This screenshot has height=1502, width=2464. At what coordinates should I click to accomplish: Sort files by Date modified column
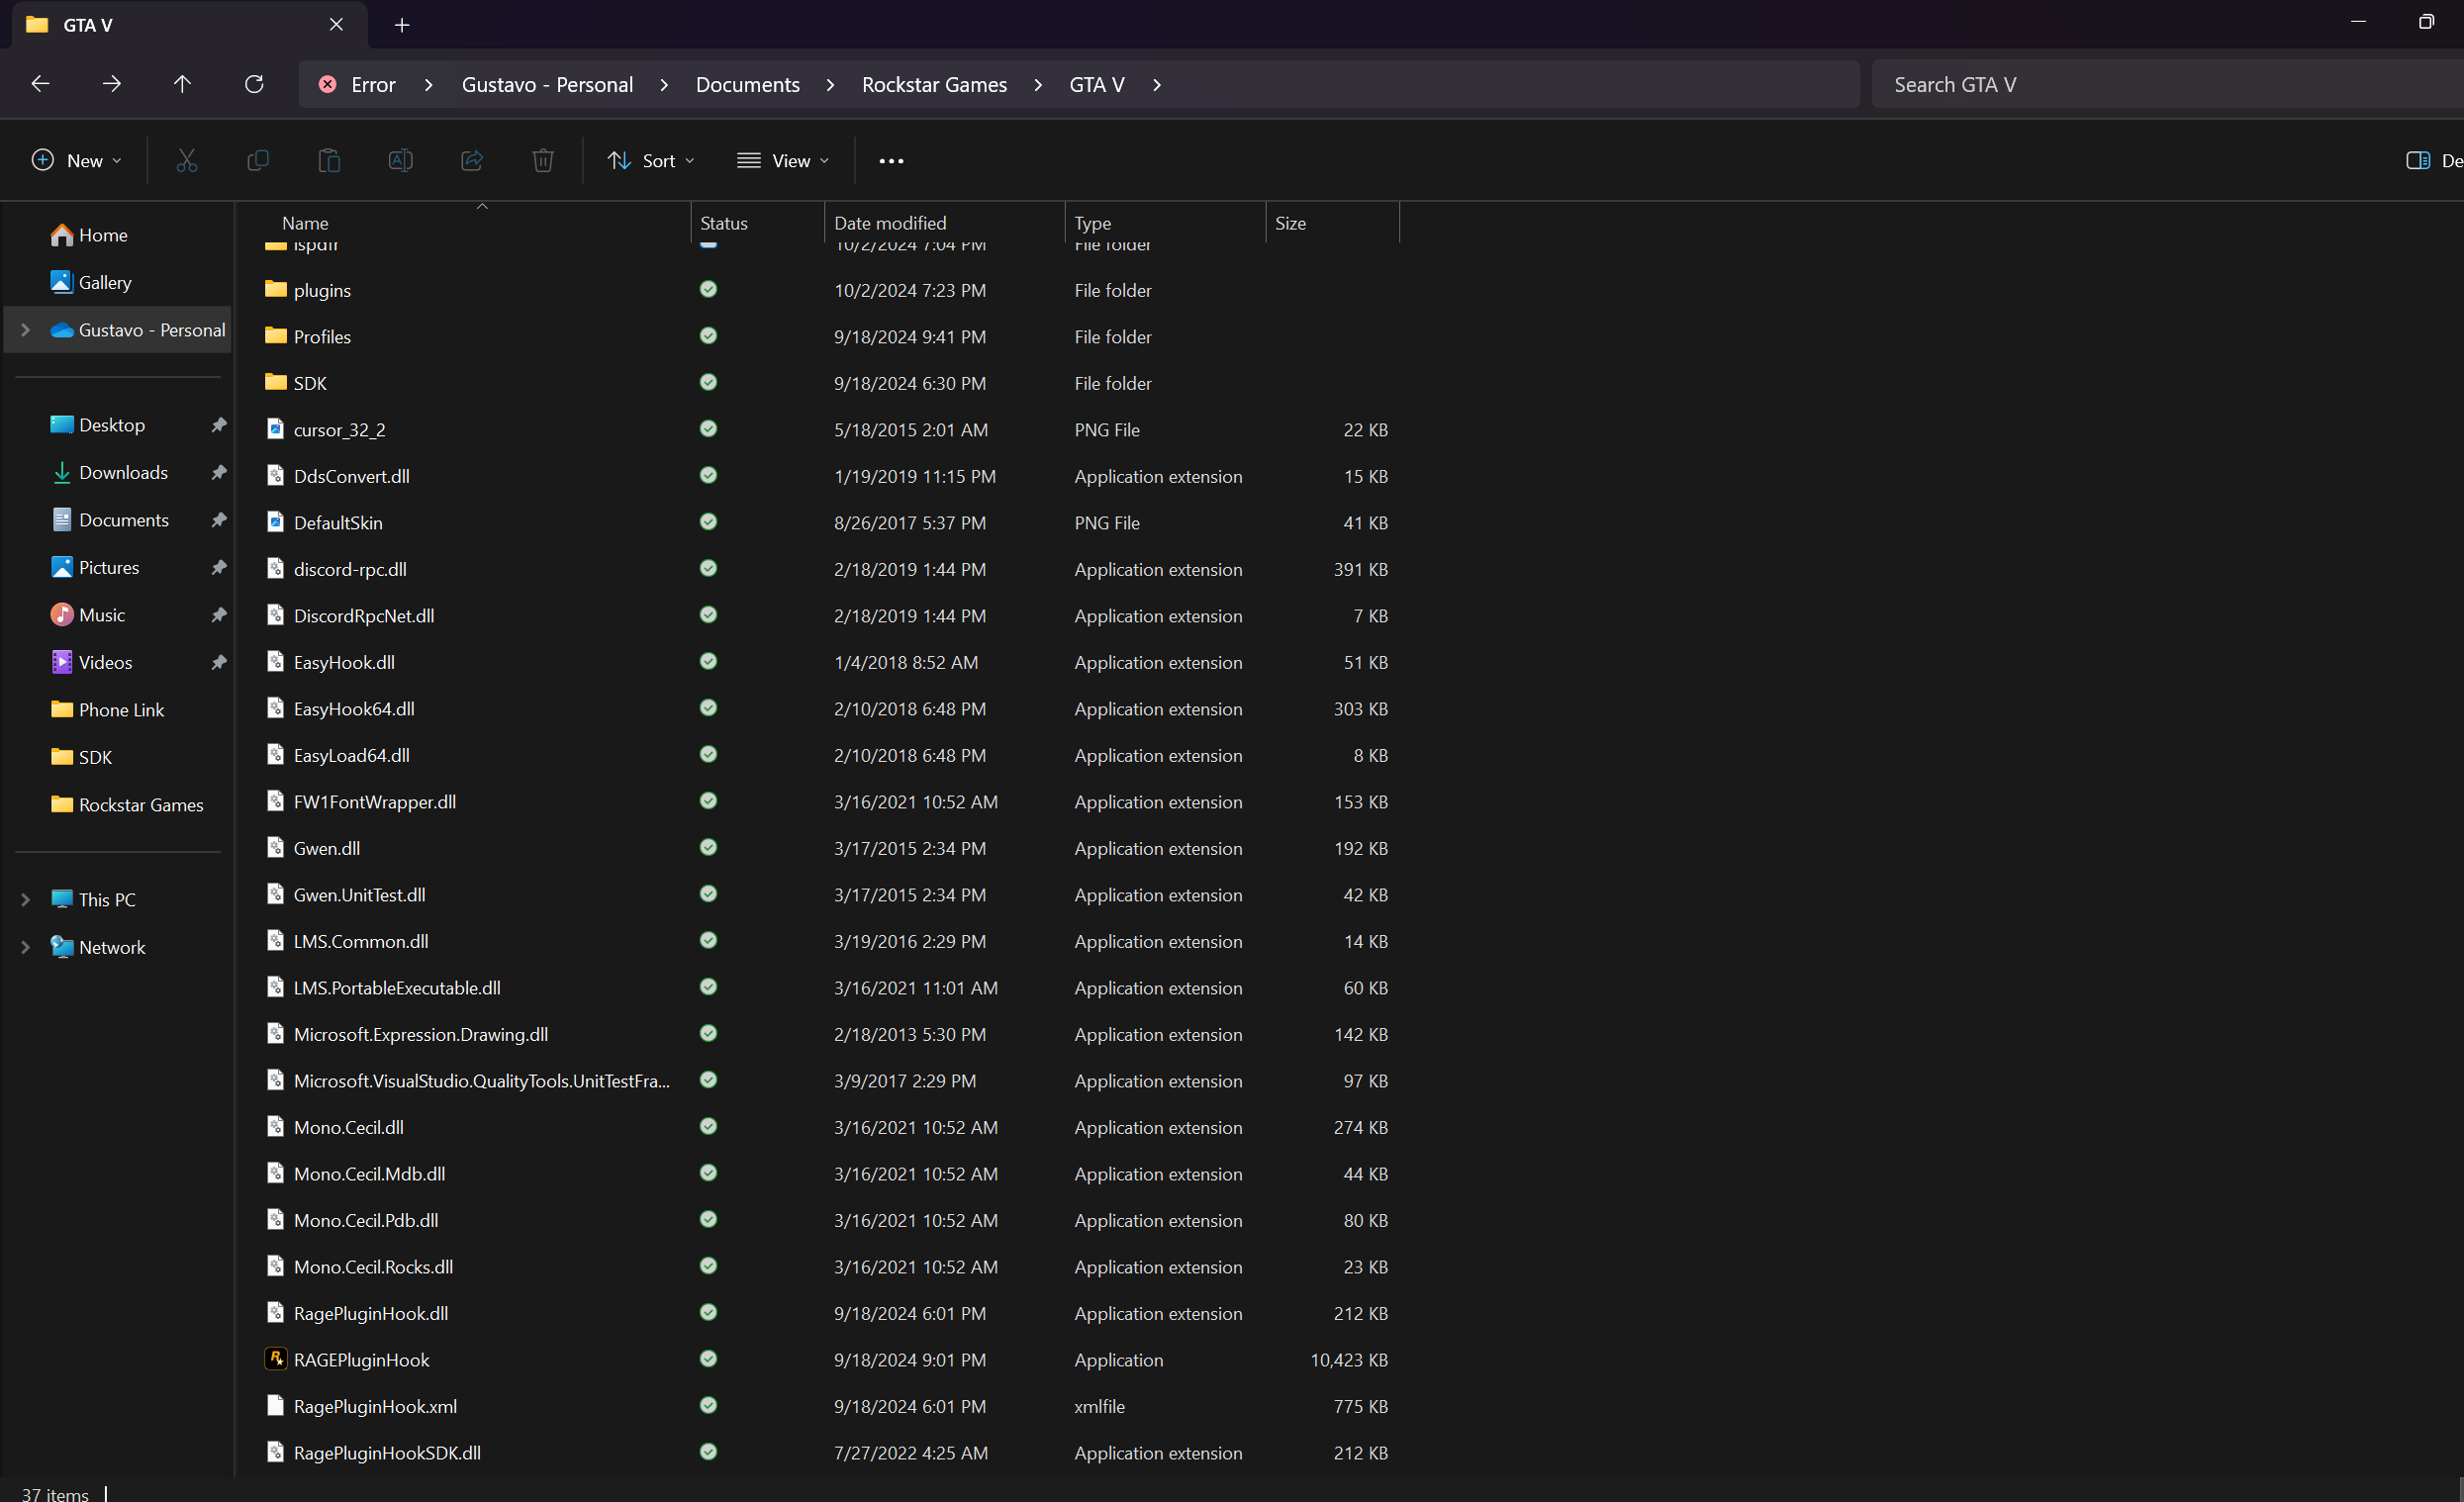(890, 223)
